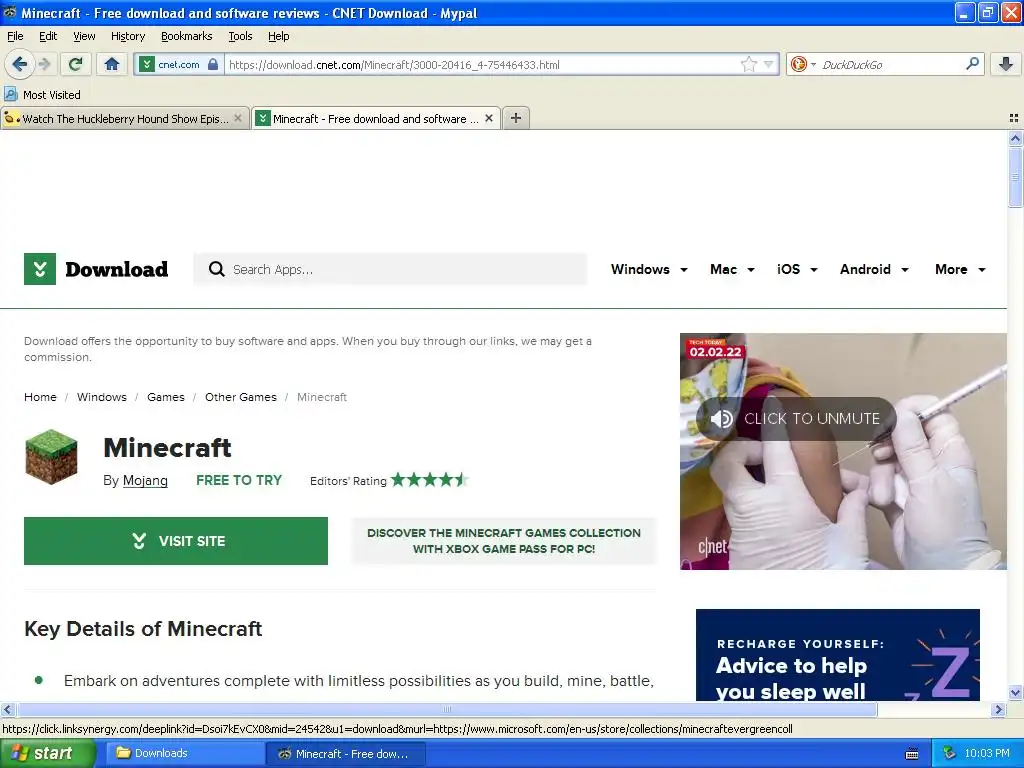
Task: Go to Windows breadcrumb link
Action: tap(102, 397)
